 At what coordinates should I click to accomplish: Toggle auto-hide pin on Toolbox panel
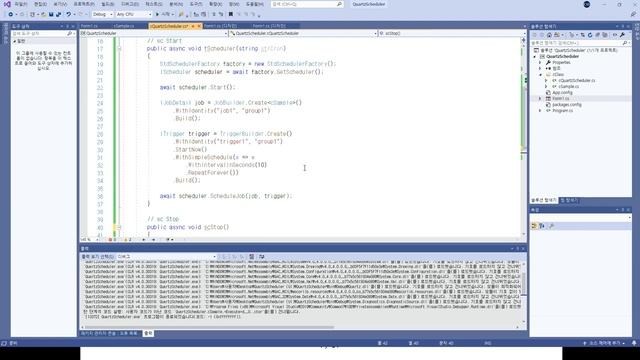pyautogui.click(x=68, y=26)
